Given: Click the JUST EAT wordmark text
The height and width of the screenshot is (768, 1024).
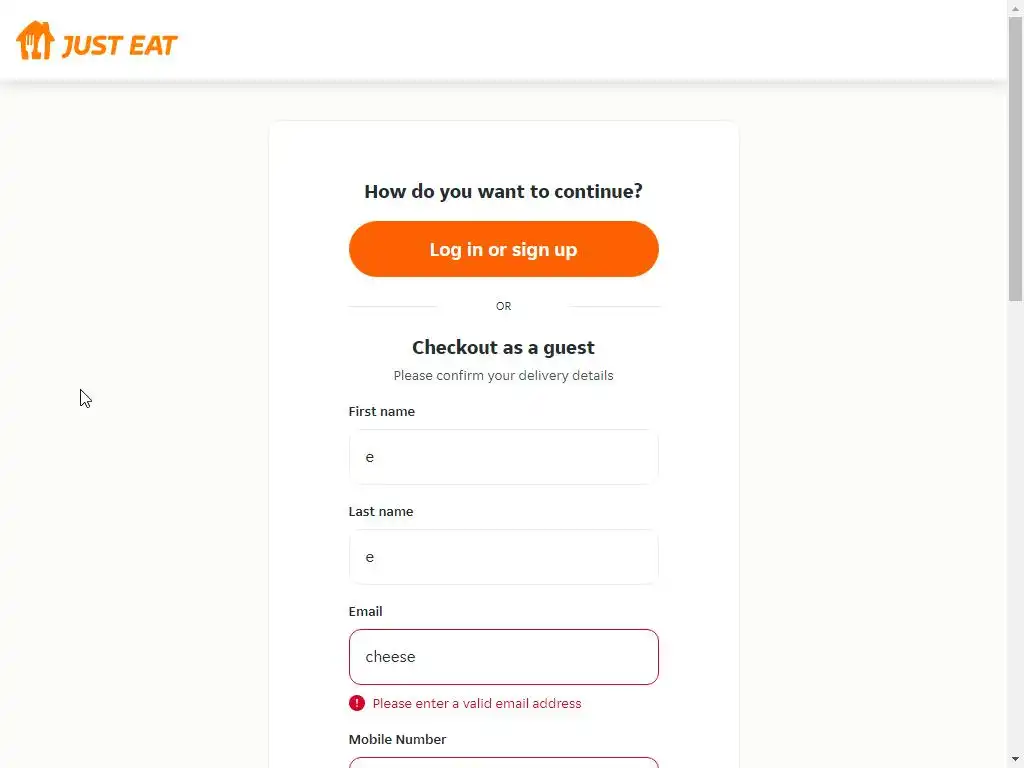Looking at the screenshot, I should [x=119, y=46].
